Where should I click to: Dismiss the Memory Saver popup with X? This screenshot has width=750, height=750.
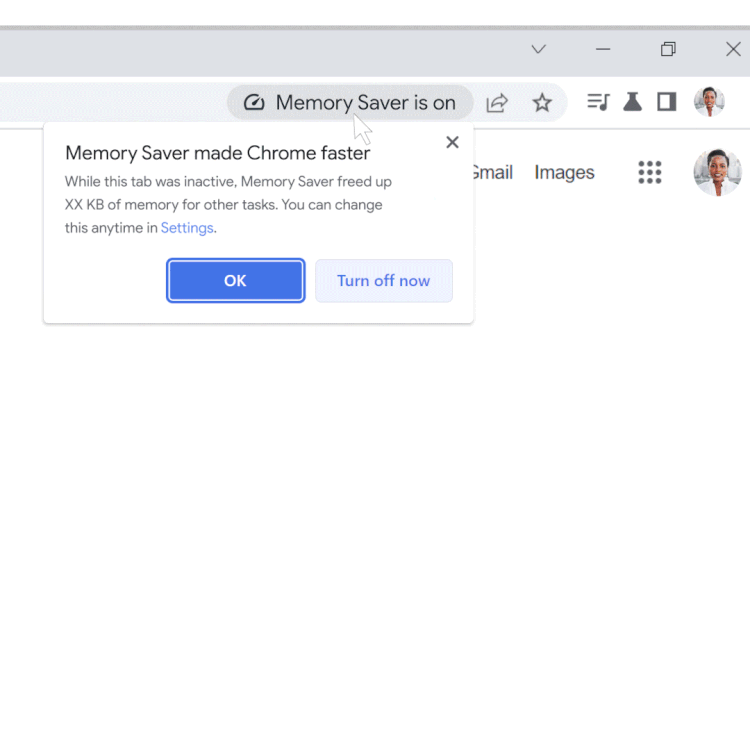[452, 142]
